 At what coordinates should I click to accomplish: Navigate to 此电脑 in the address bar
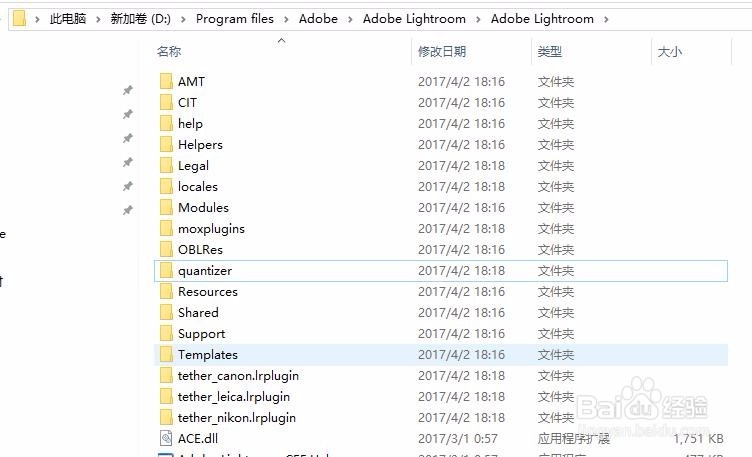(68, 19)
